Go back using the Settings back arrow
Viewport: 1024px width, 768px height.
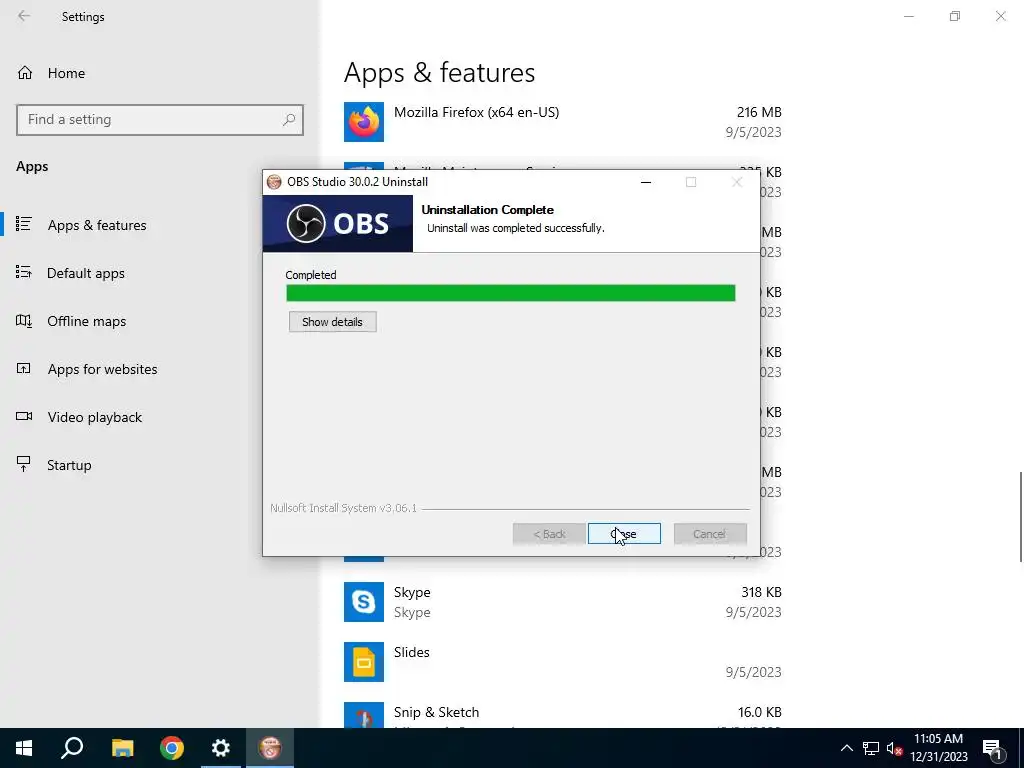(24, 16)
